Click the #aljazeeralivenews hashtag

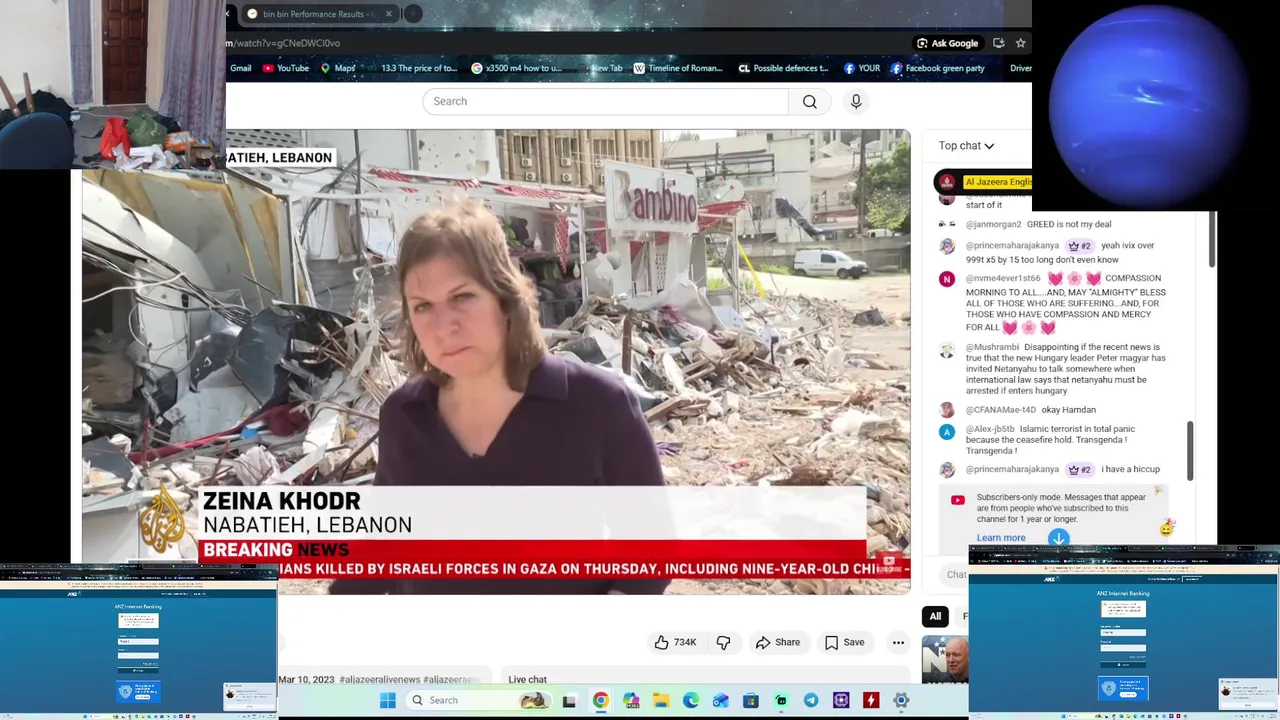pos(380,679)
